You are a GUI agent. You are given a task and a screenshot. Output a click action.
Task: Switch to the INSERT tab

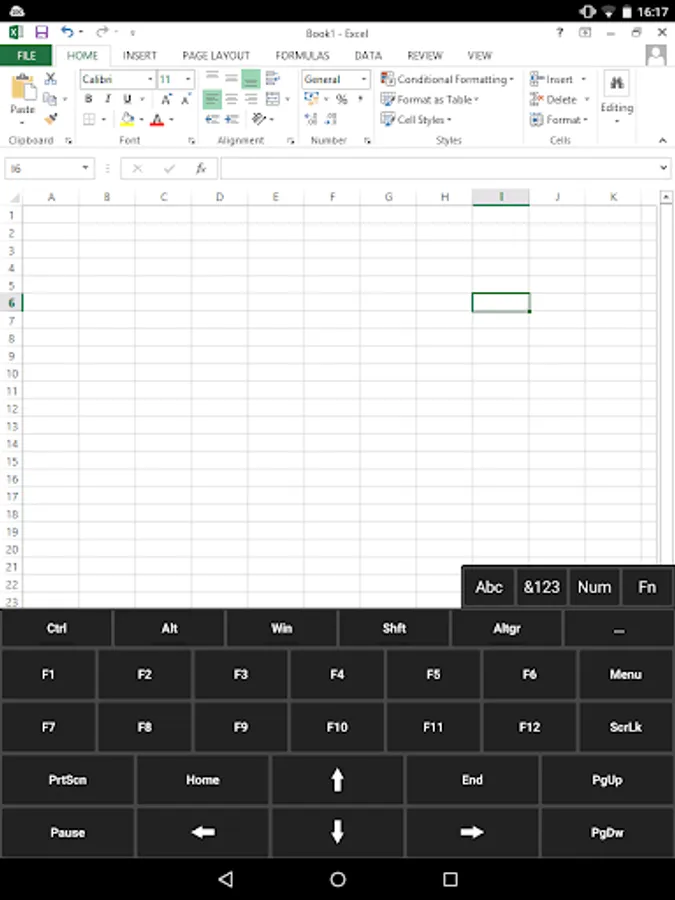coord(139,56)
